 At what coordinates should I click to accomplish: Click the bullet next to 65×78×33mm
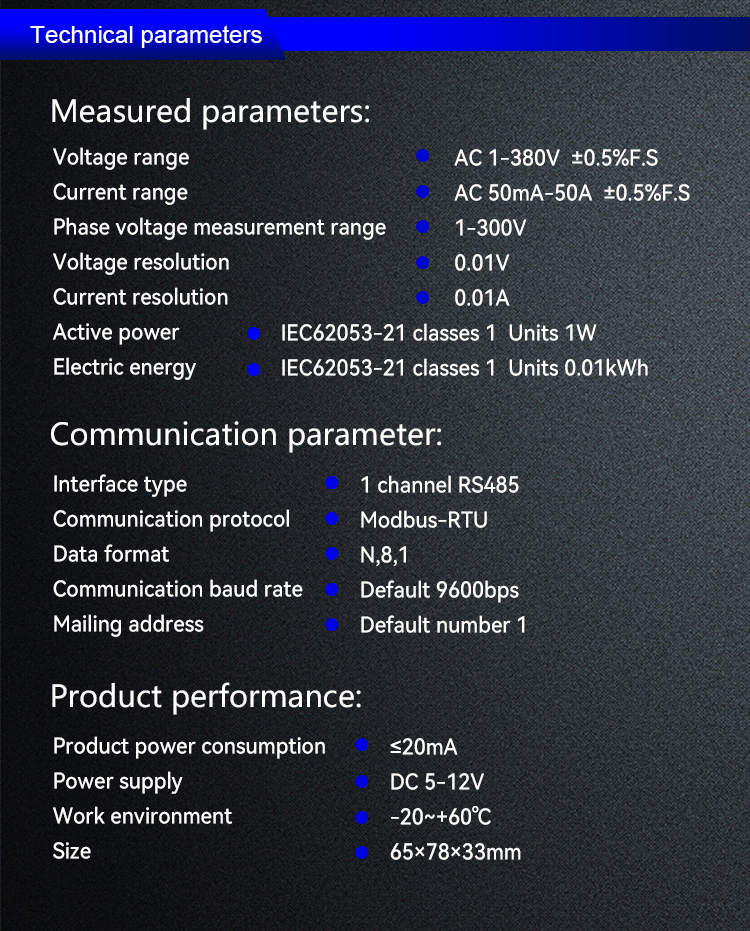pos(362,853)
